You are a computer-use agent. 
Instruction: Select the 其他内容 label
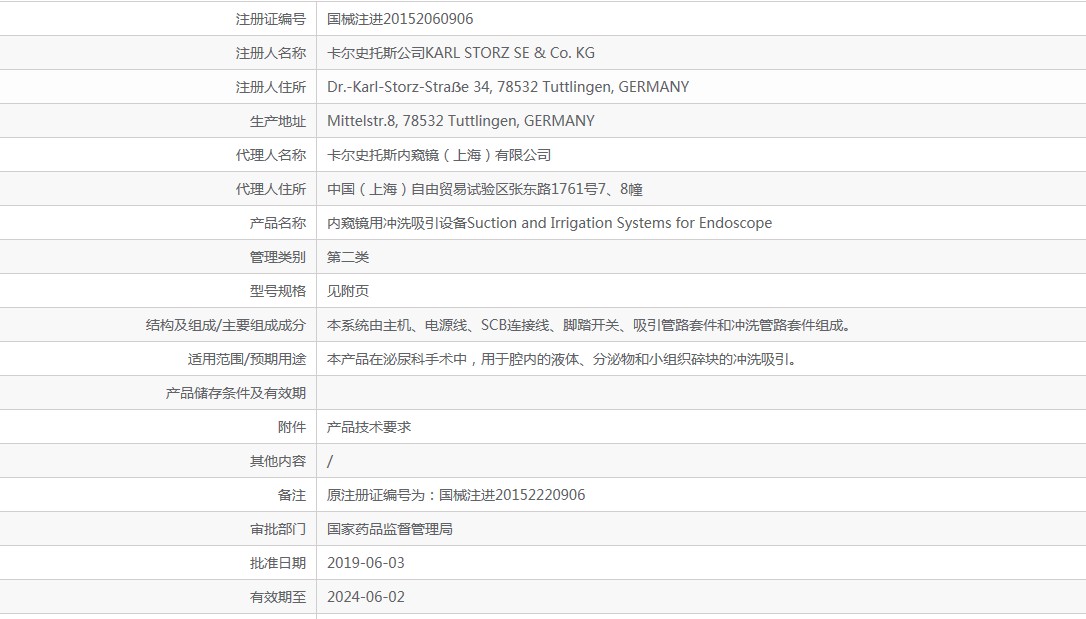(278, 460)
